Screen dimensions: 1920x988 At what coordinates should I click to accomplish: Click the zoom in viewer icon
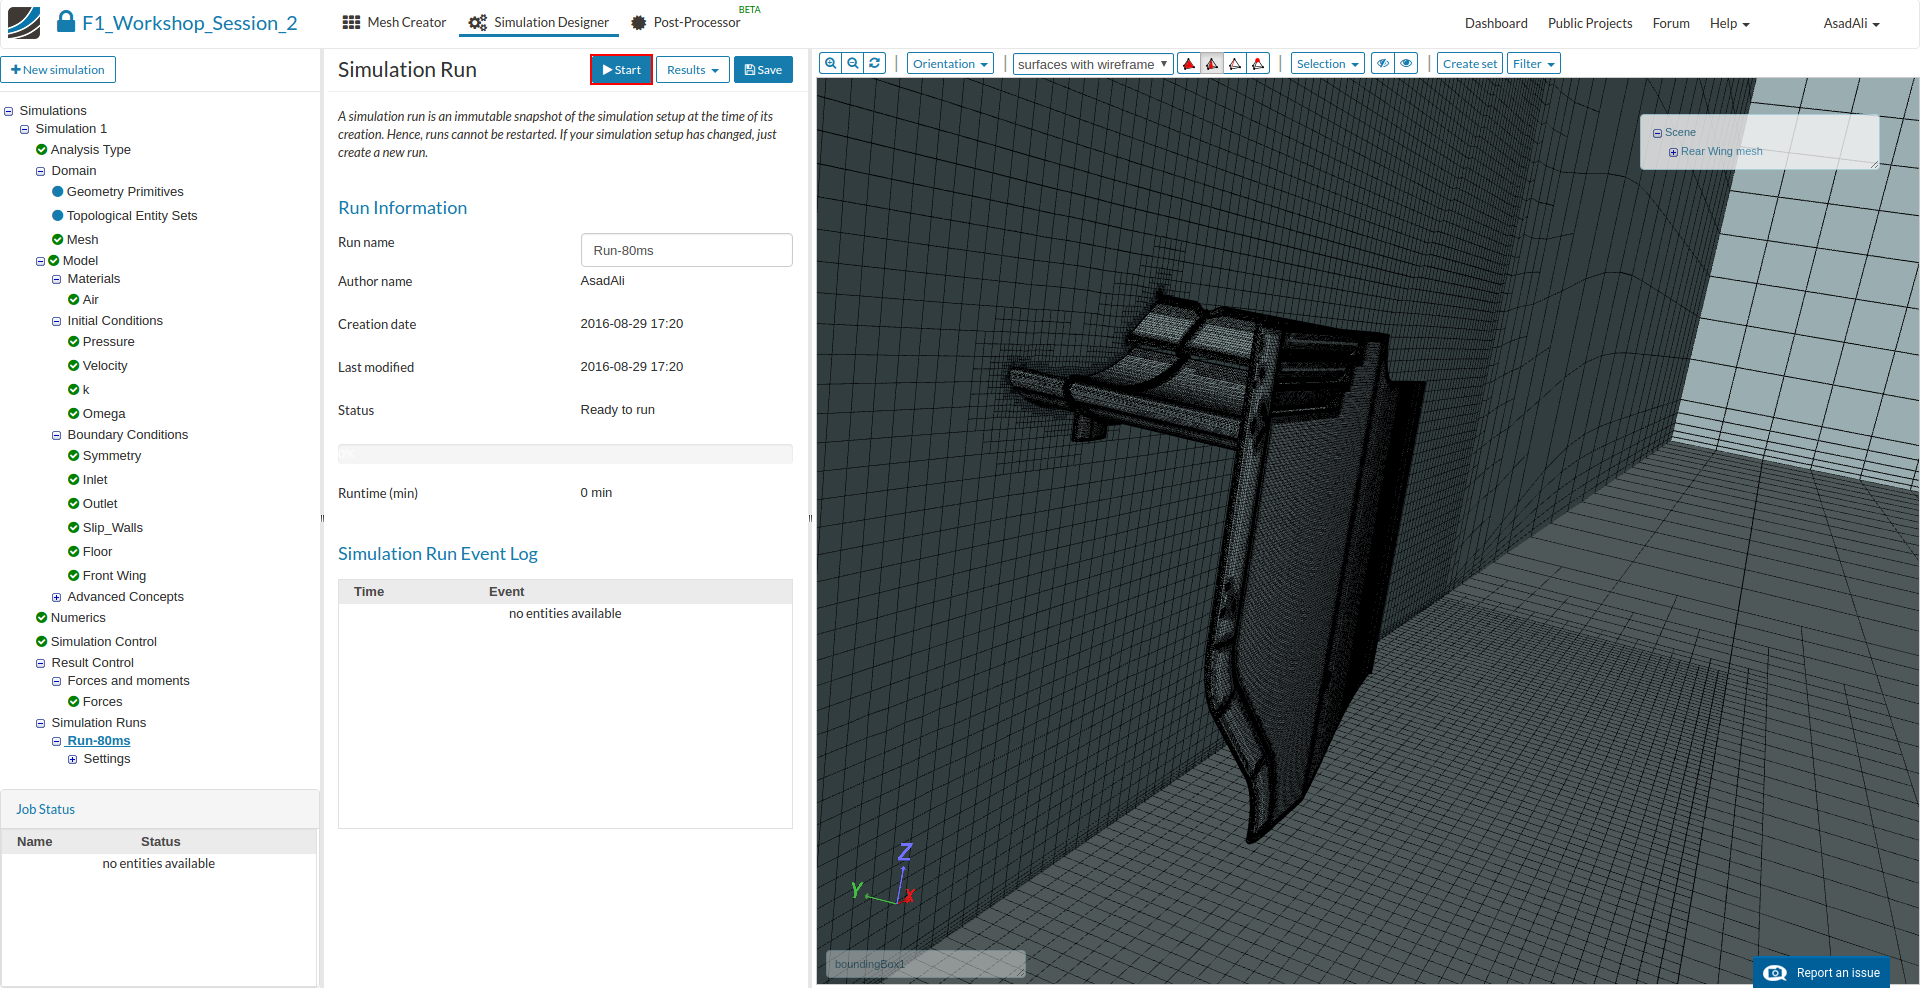click(830, 63)
